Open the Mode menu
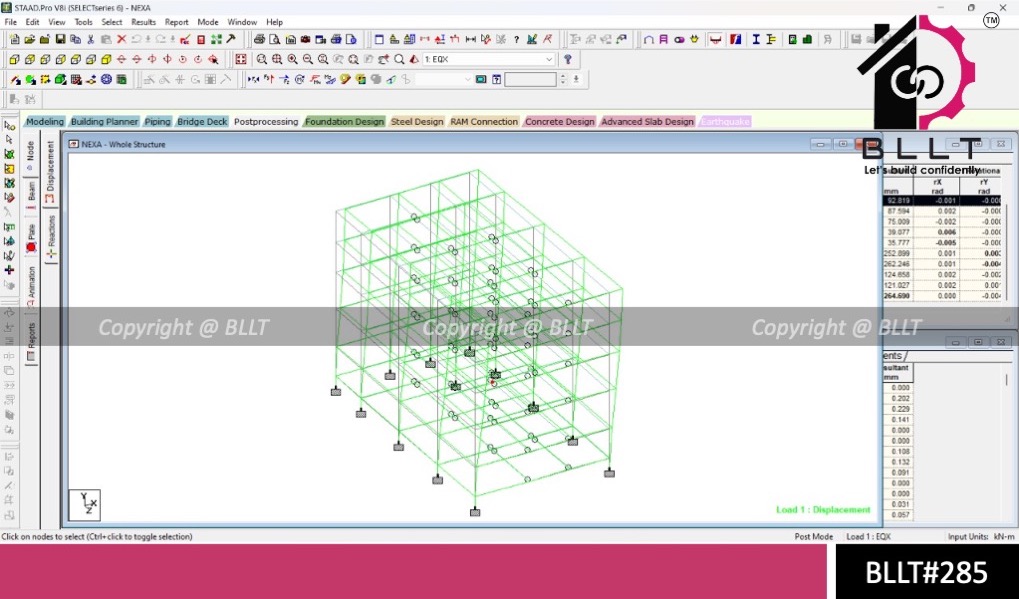Viewport: 1019px width, 599px height. pyautogui.click(x=208, y=21)
